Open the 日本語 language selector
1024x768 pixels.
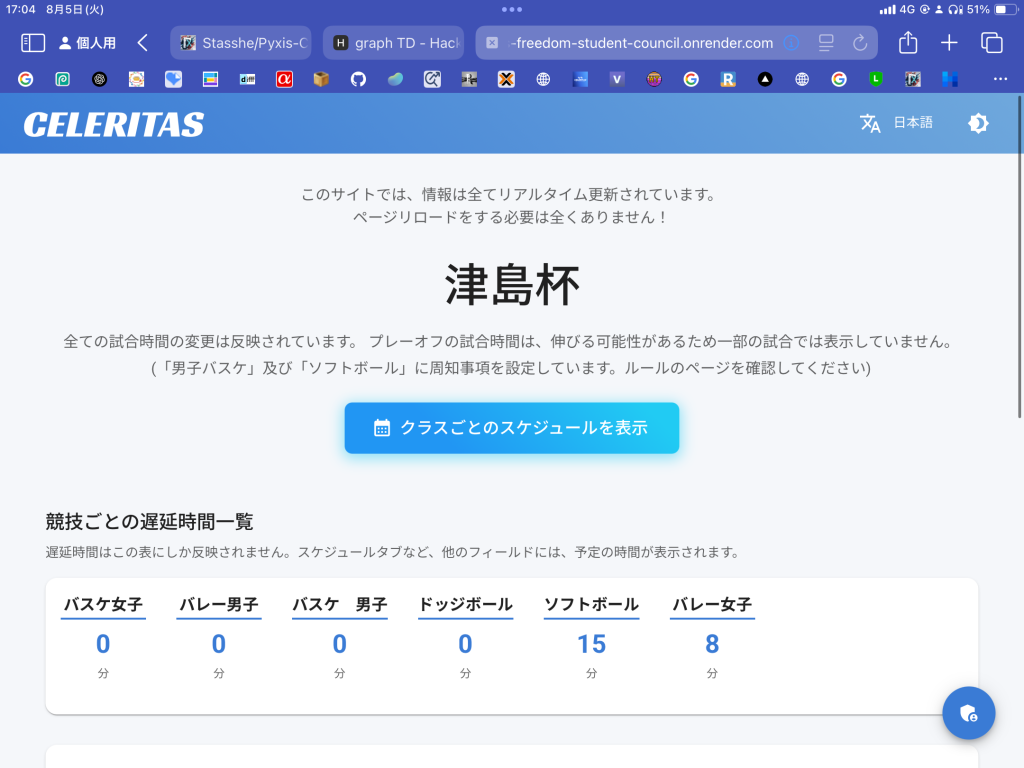(x=912, y=123)
